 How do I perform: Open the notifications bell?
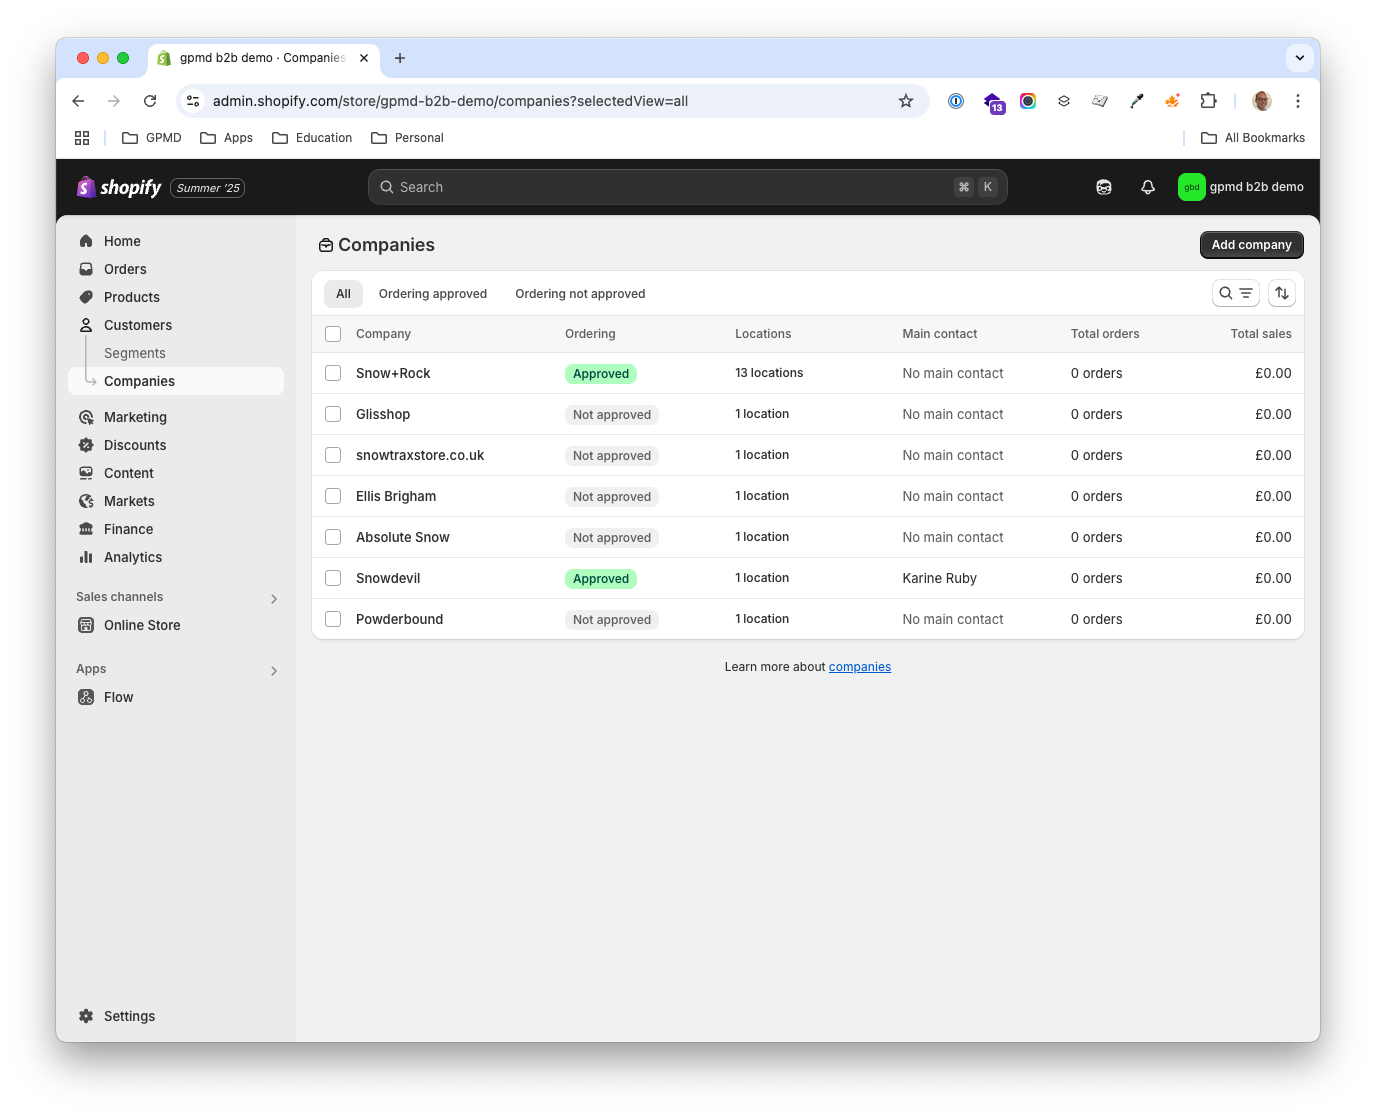1148,187
